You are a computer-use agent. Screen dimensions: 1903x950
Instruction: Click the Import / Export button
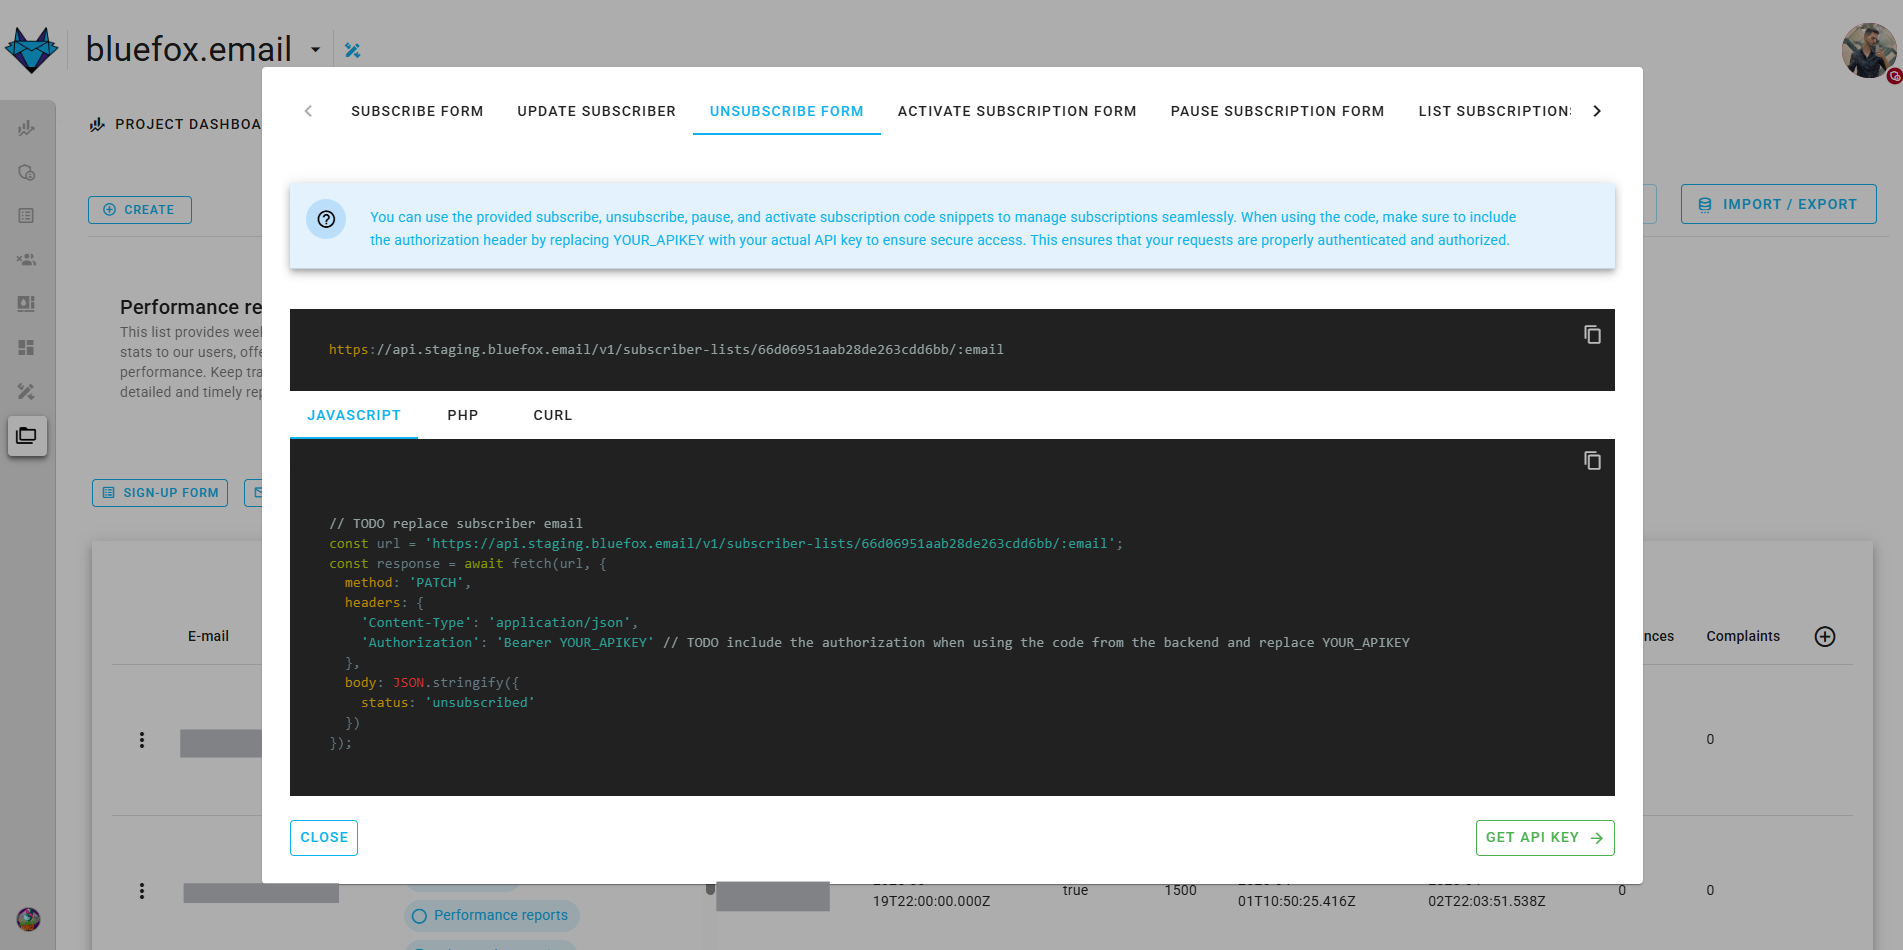point(1778,204)
